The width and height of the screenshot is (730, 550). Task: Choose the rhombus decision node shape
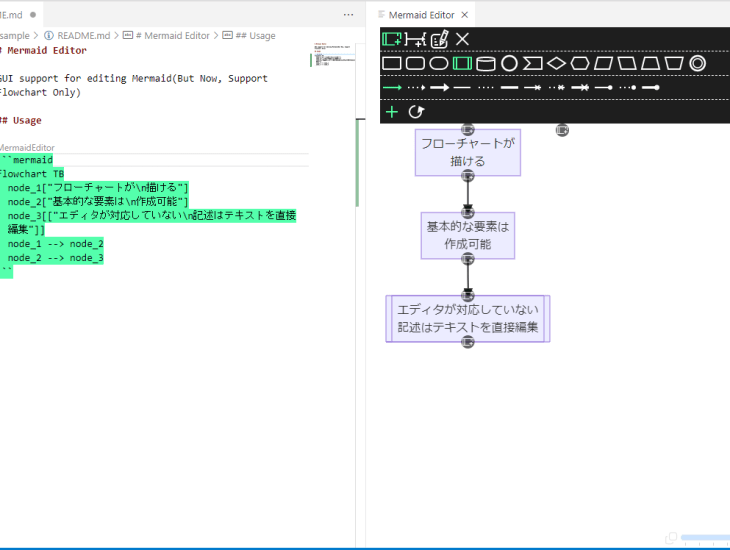(556, 64)
